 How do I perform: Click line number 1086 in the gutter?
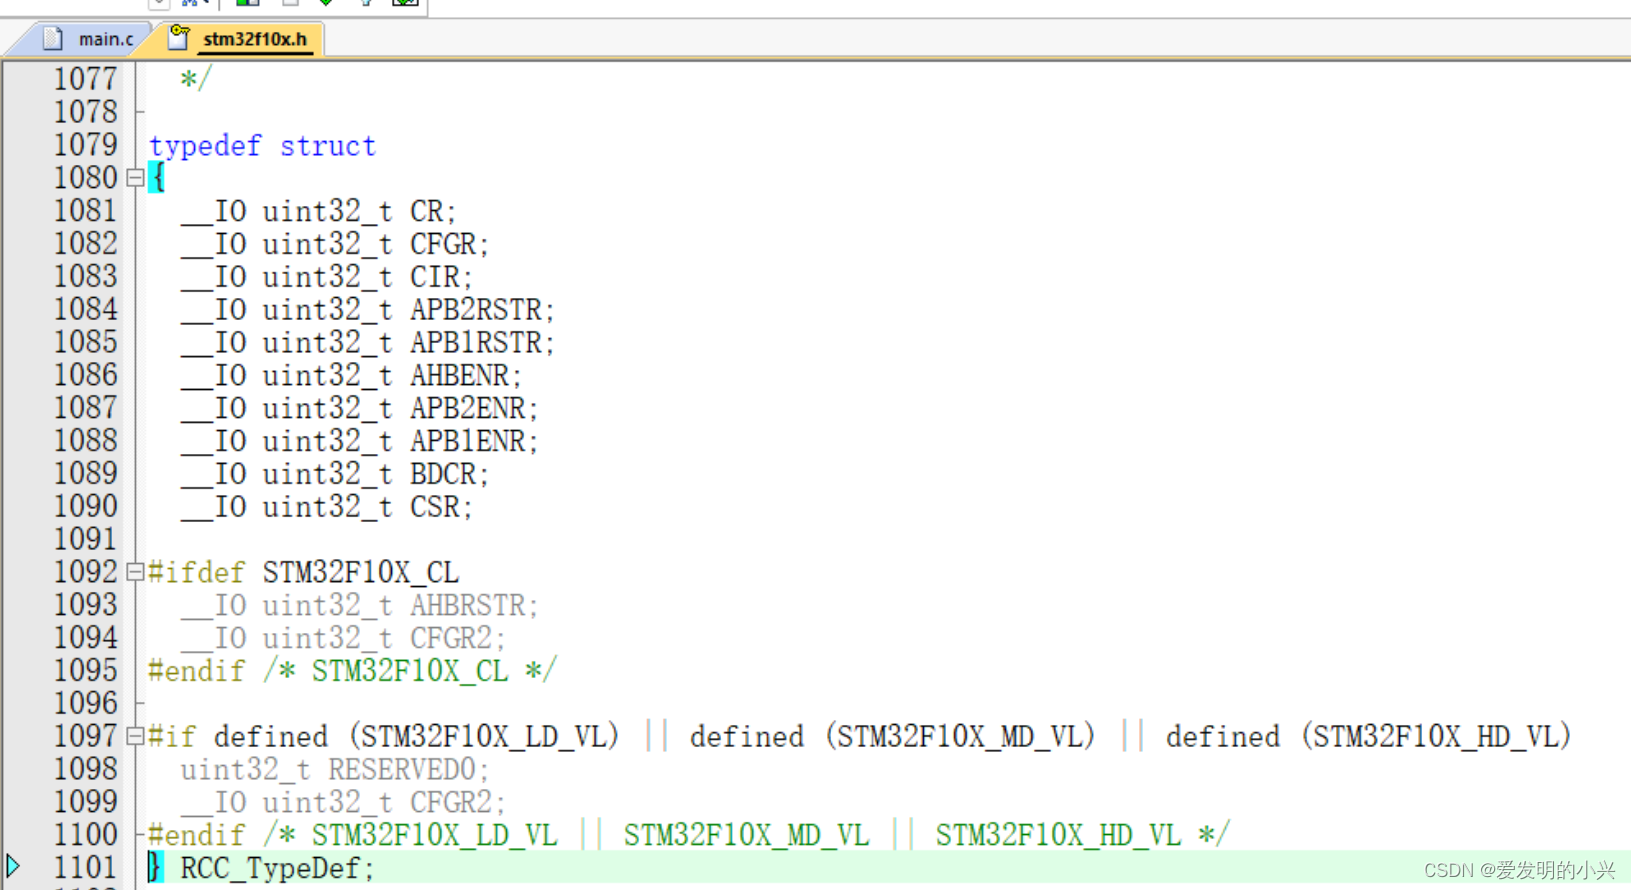[85, 375]
